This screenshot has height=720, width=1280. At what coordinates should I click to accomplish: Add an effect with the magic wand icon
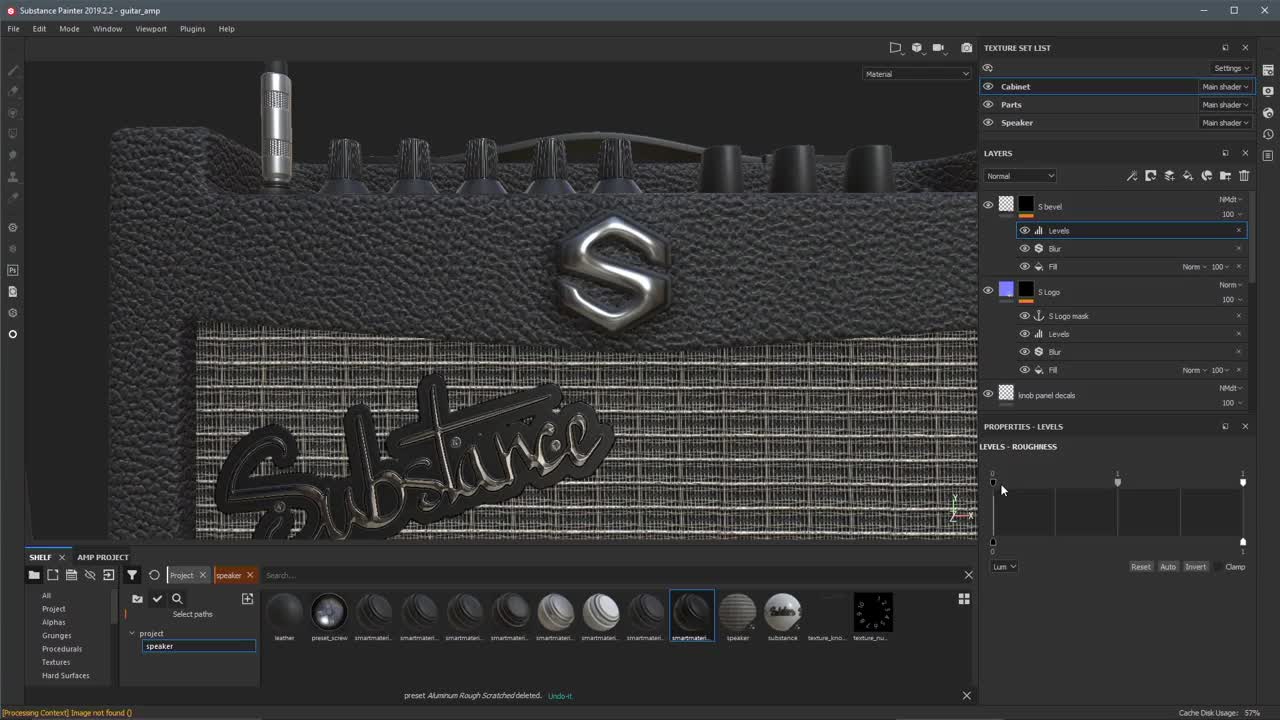click(x=1132, y=176)
